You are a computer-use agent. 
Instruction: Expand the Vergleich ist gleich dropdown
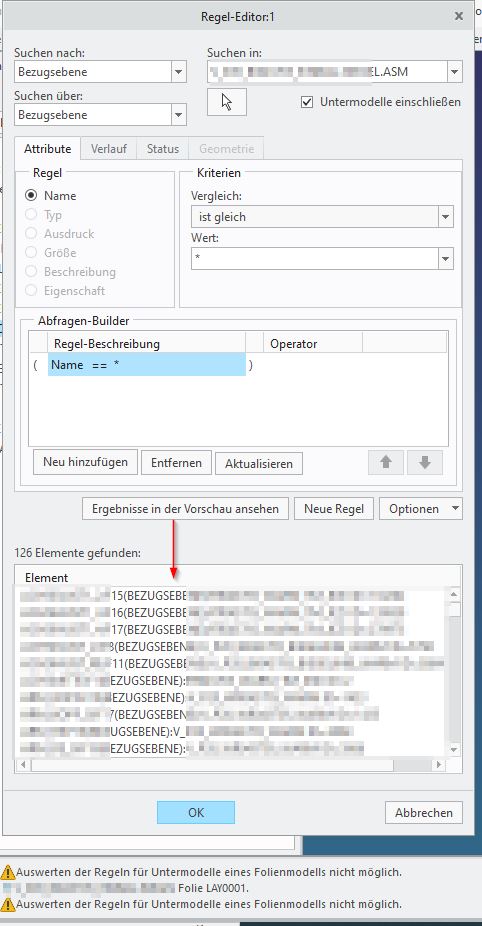[445, 217]
